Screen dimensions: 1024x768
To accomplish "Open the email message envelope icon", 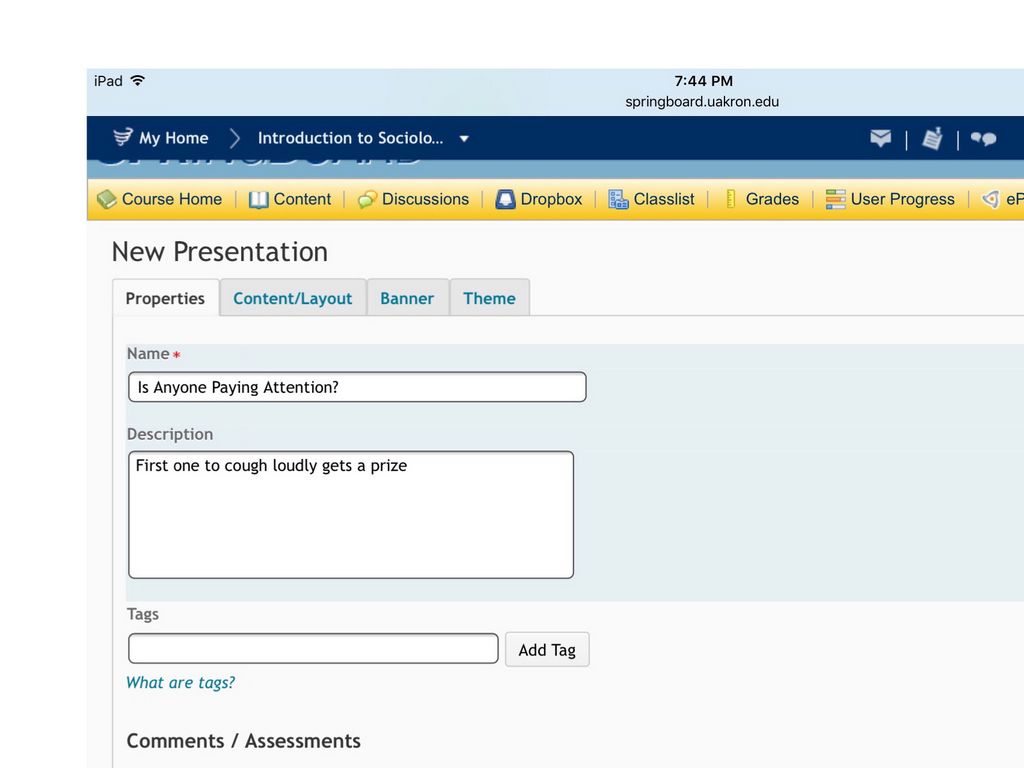I will [880, 138].
